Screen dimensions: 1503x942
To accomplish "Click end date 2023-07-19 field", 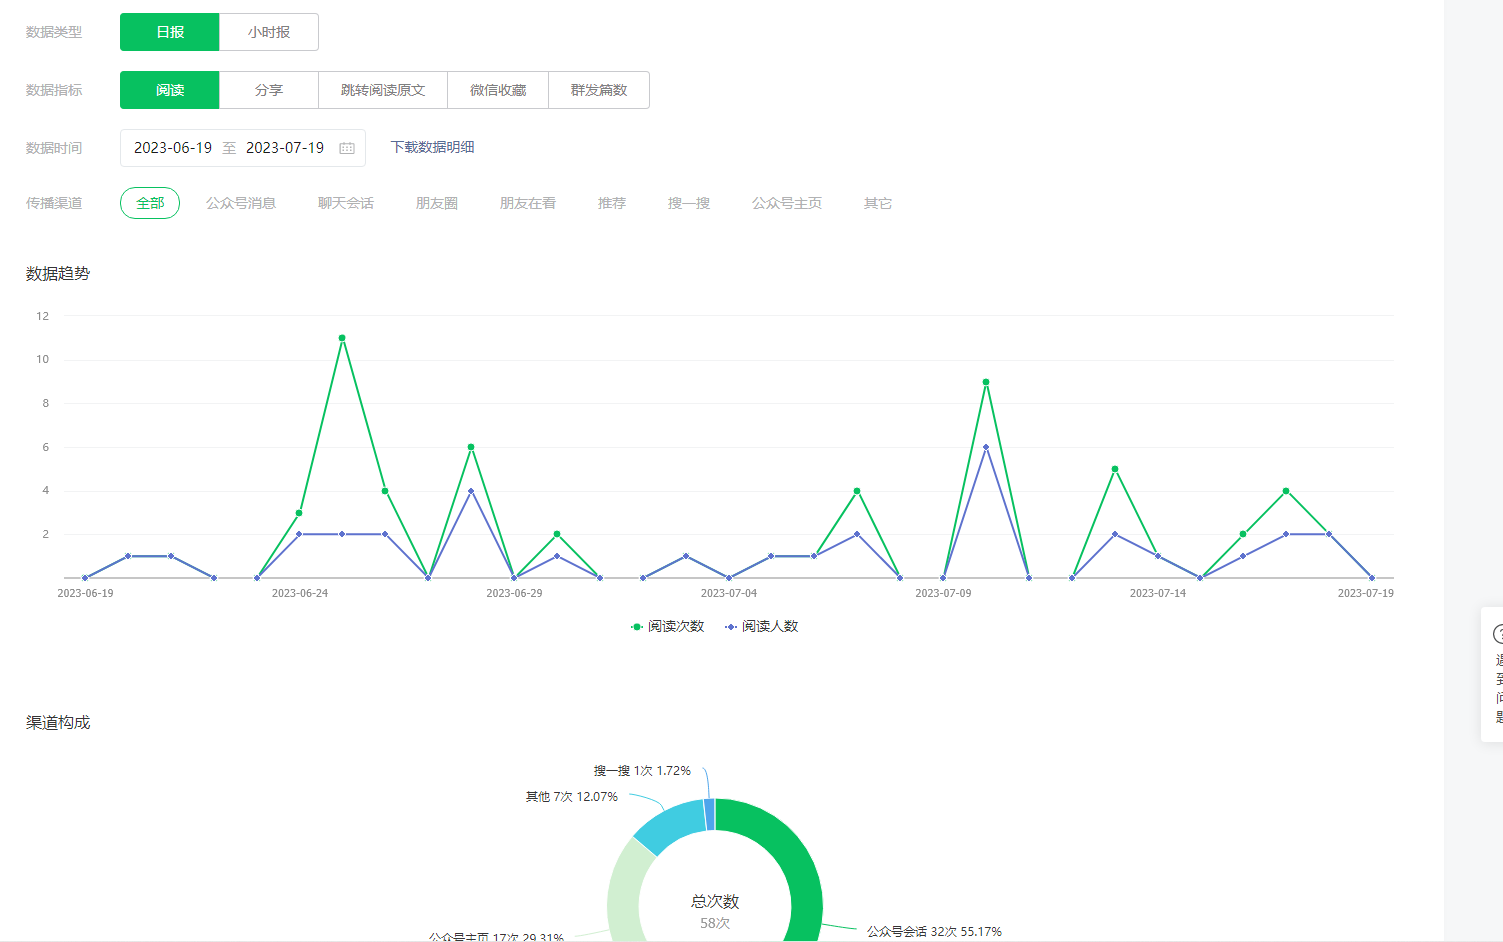I will 285,148.
